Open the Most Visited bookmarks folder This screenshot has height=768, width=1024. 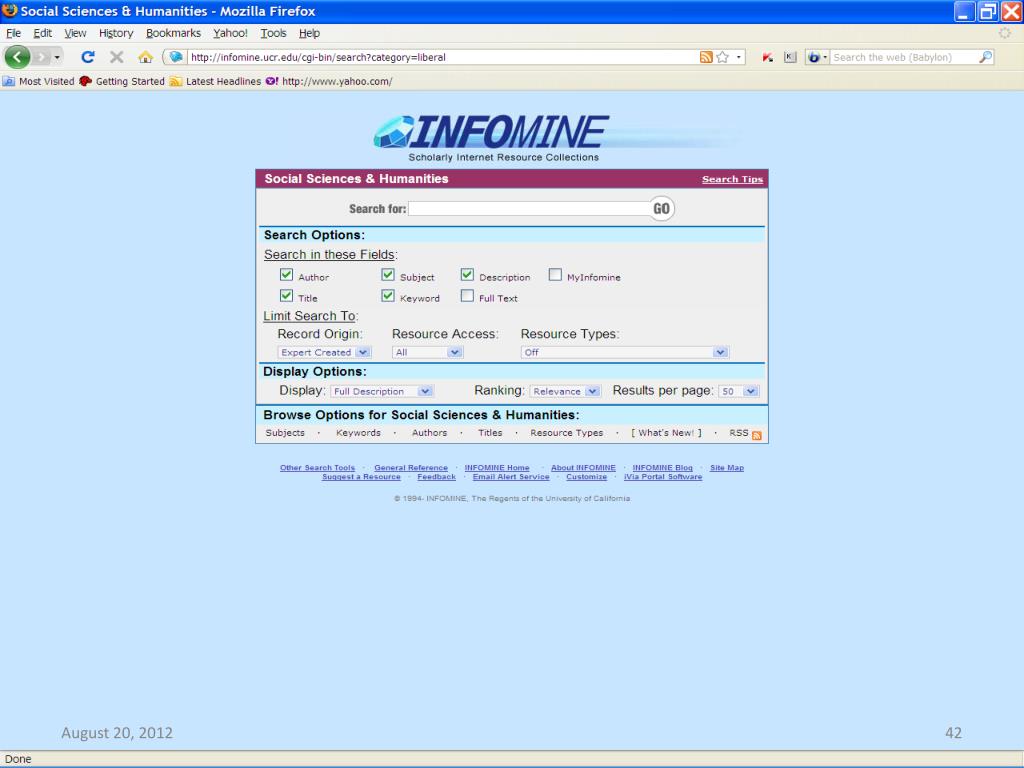tap(39, 82)
